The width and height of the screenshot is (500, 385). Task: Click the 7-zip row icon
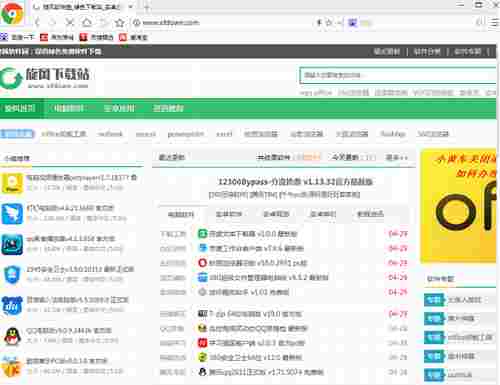pyautogui.click(x=202, y=314)
